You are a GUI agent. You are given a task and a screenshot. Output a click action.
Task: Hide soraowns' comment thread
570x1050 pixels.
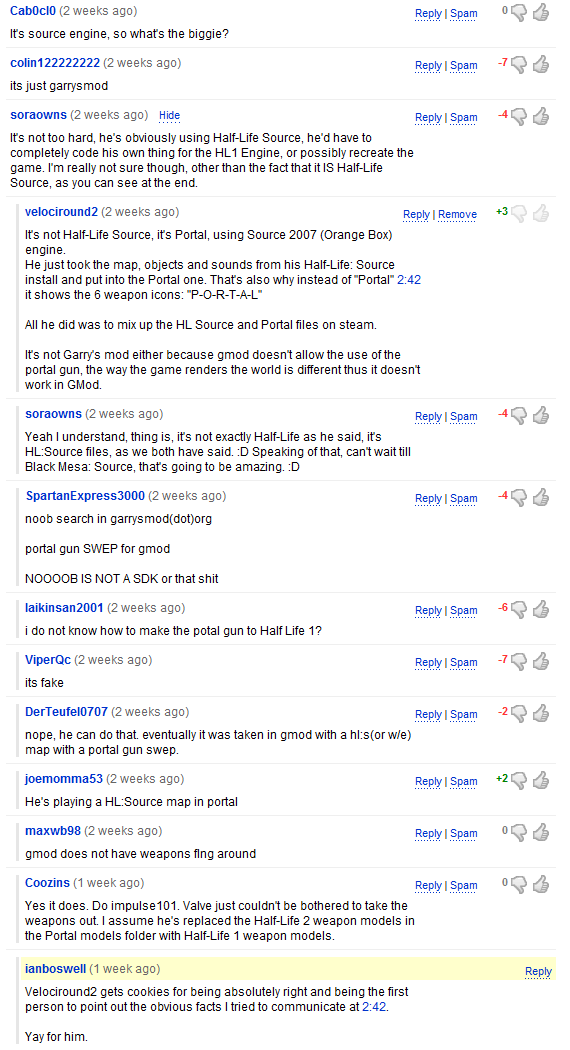[x=169, y=115]
